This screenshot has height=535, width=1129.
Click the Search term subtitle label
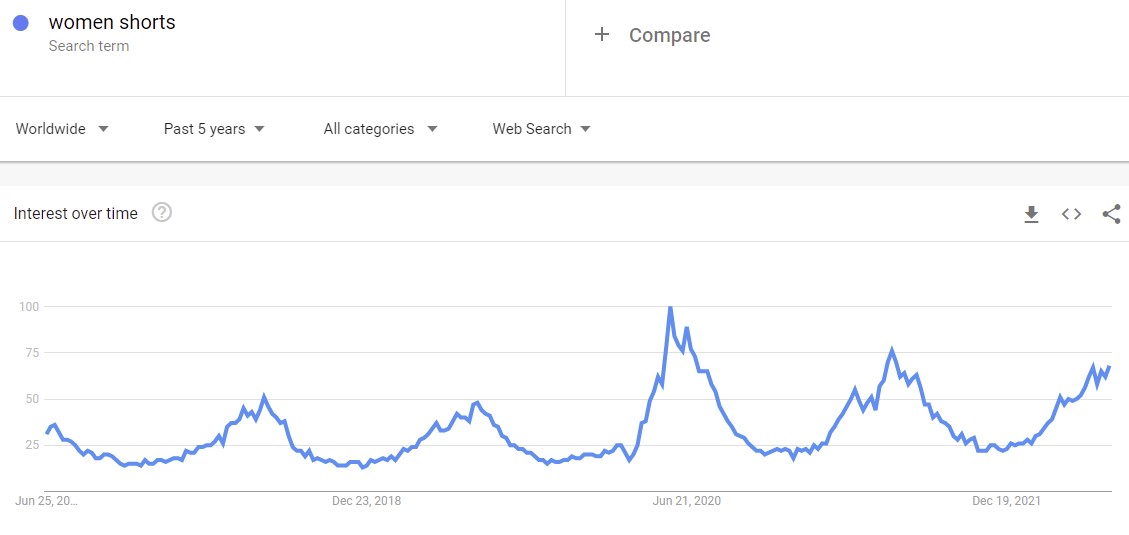(x=88, y=46)
